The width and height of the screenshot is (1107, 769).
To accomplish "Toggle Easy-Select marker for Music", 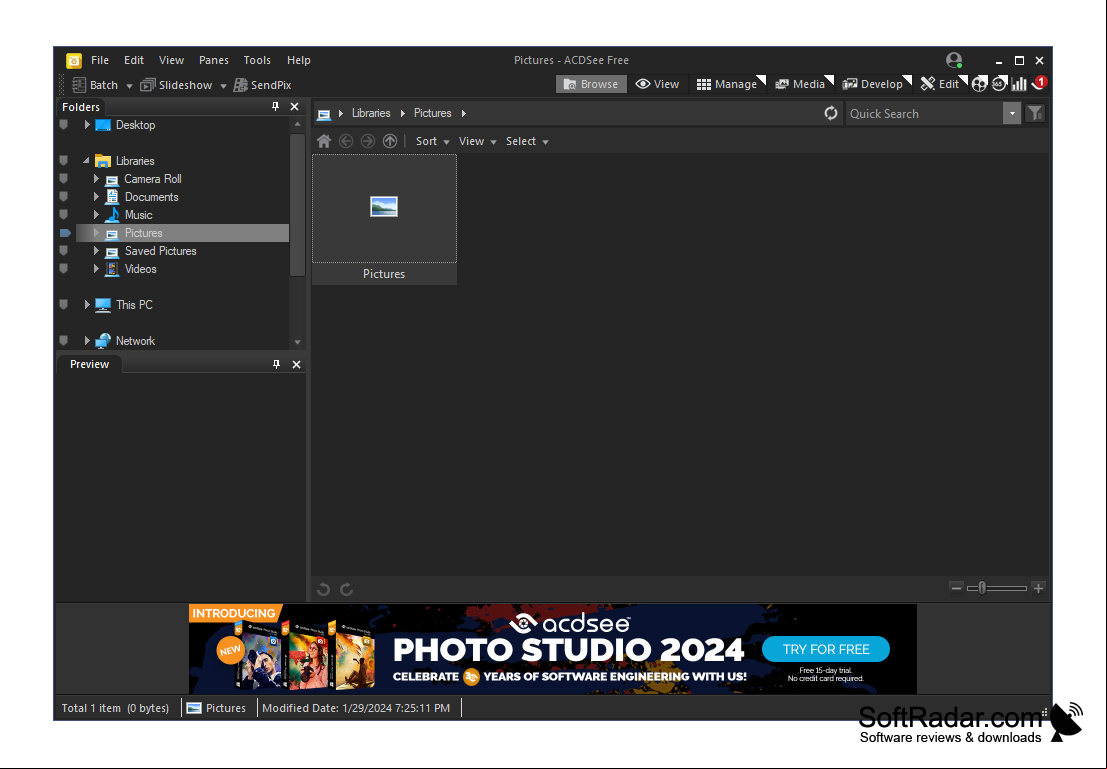I will click(x=64, y=215).
